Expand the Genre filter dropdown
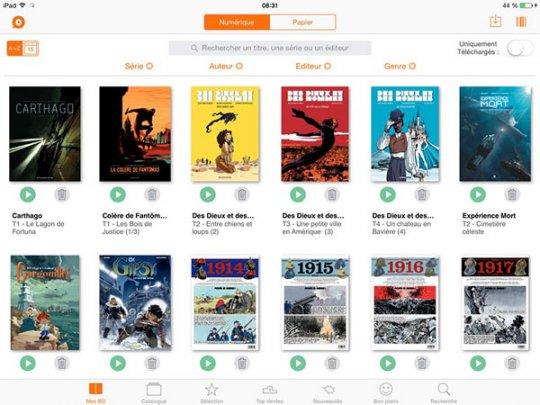Viewport: 540px width, 405px height. 400,66
